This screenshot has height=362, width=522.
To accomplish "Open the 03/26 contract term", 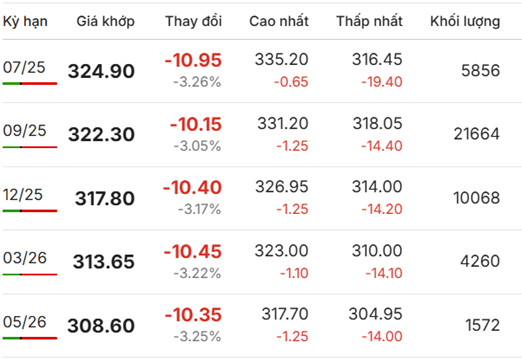I will tap(25, 258).
